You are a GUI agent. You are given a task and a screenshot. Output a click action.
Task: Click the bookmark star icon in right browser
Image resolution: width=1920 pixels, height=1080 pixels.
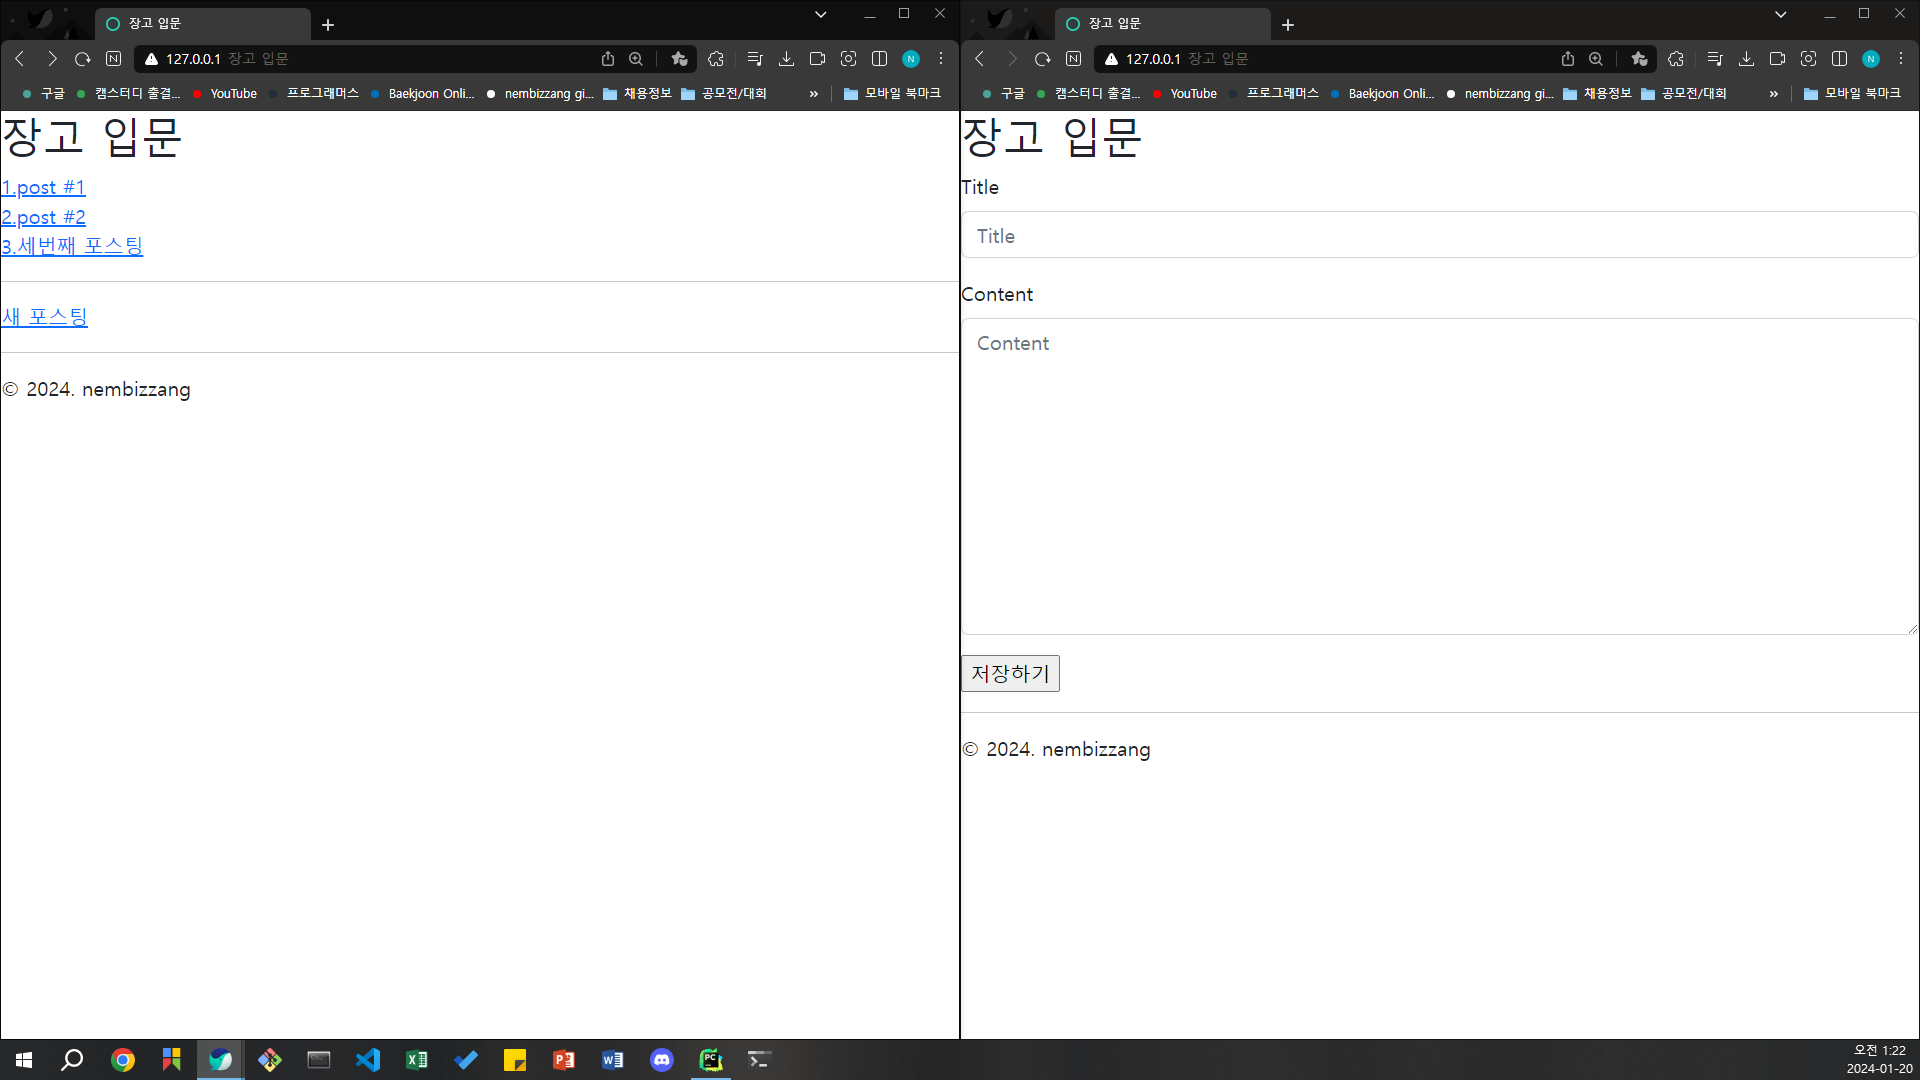point(1639,59)
